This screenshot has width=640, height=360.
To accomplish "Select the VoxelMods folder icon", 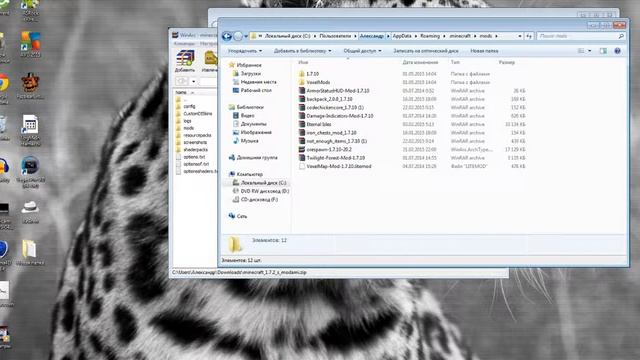I will tap(302, 82).
